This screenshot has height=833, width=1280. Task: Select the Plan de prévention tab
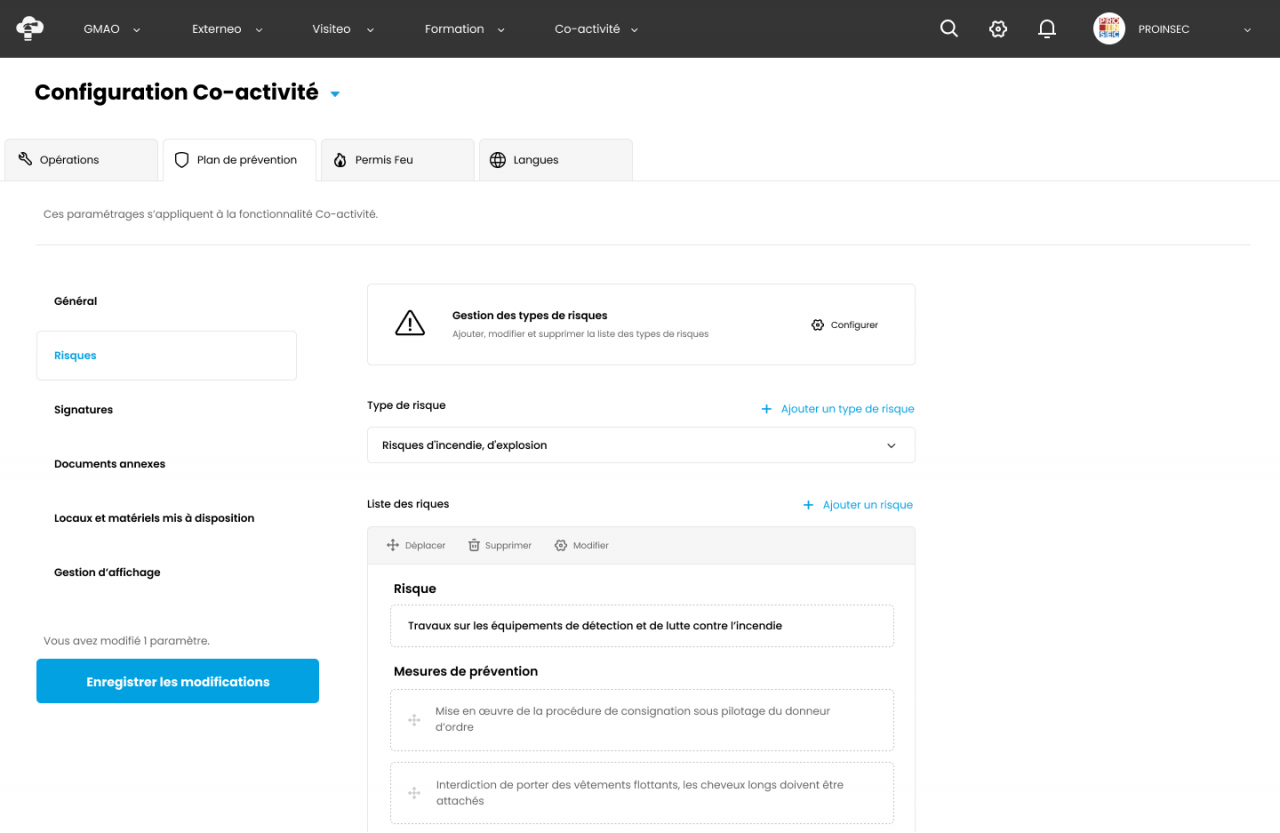239,160
